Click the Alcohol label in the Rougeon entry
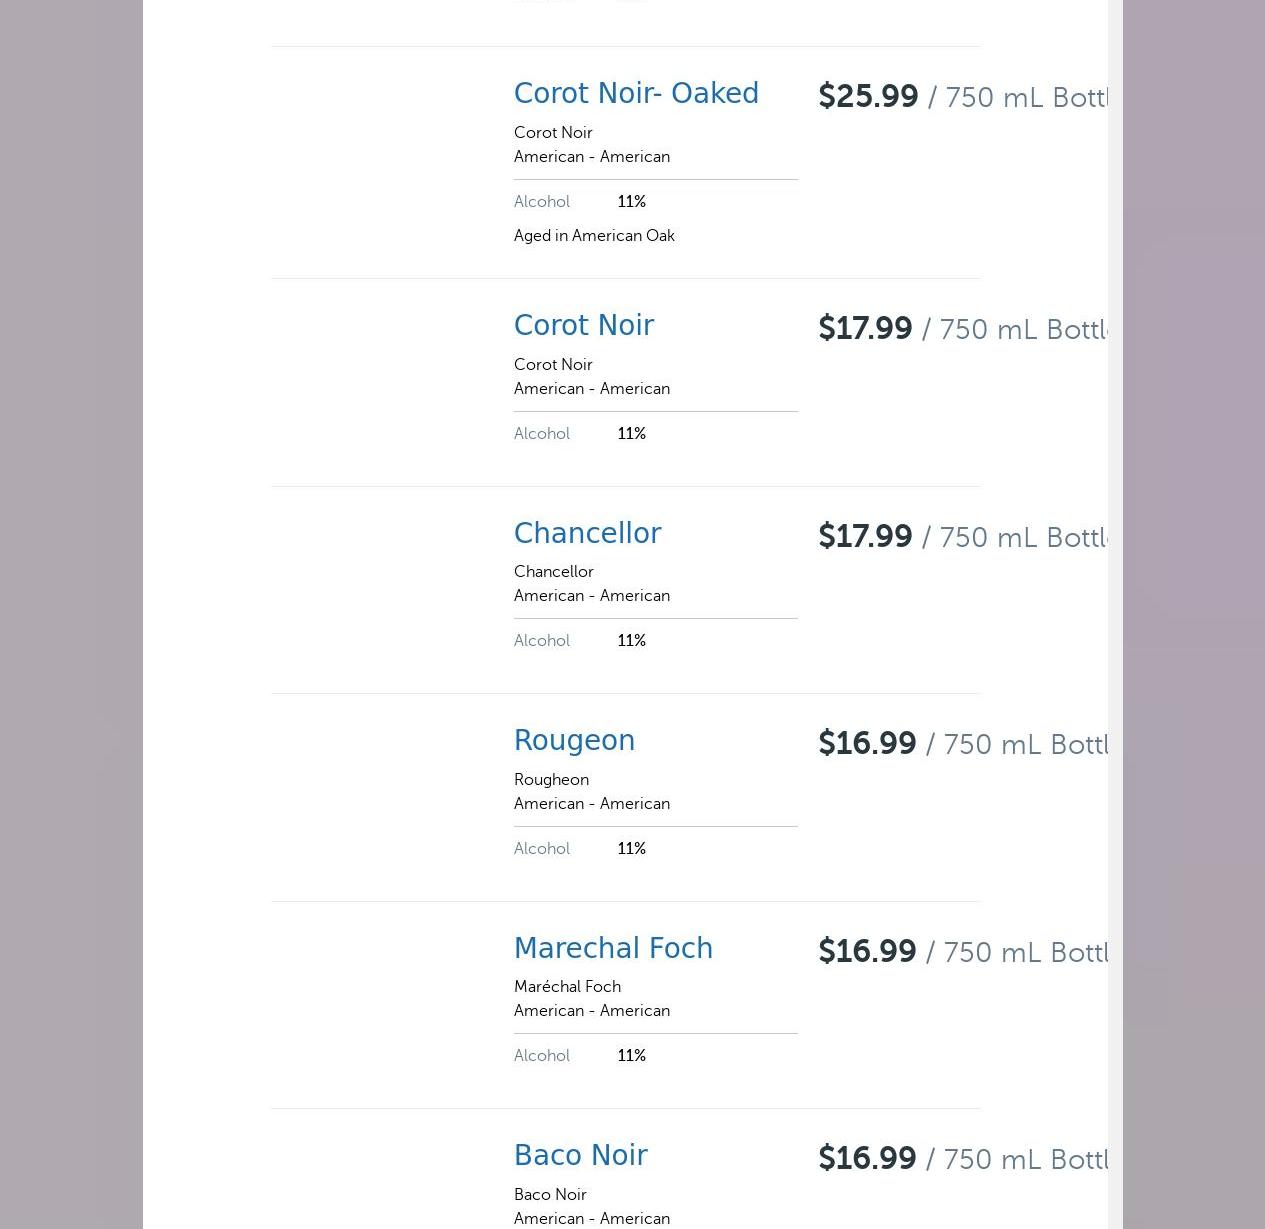Viewport: 1265px width, 1229px height. pyautogui.click(x=542, y=849)
